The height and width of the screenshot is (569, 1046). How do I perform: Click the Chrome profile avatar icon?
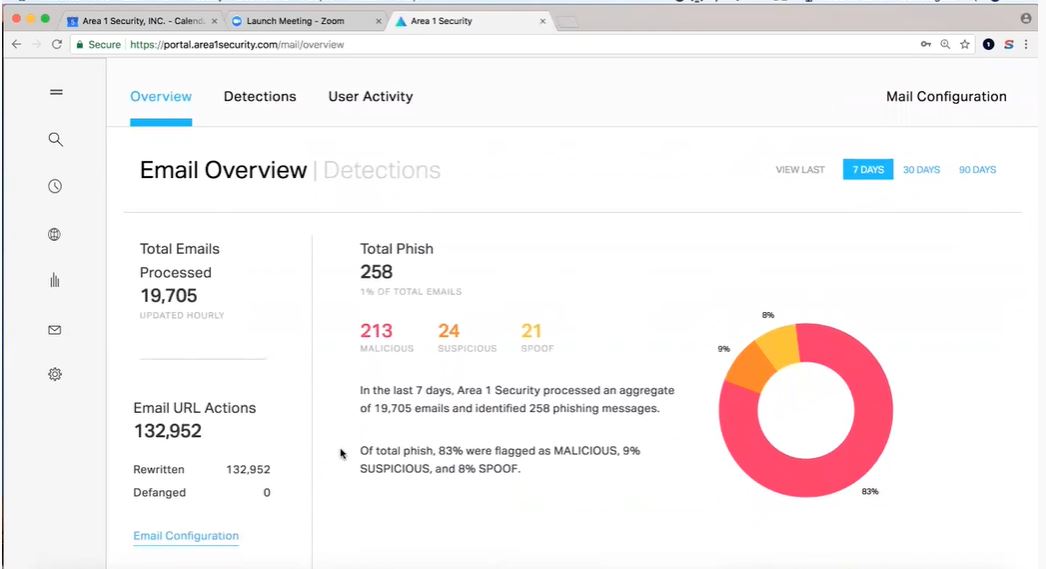1026,19
